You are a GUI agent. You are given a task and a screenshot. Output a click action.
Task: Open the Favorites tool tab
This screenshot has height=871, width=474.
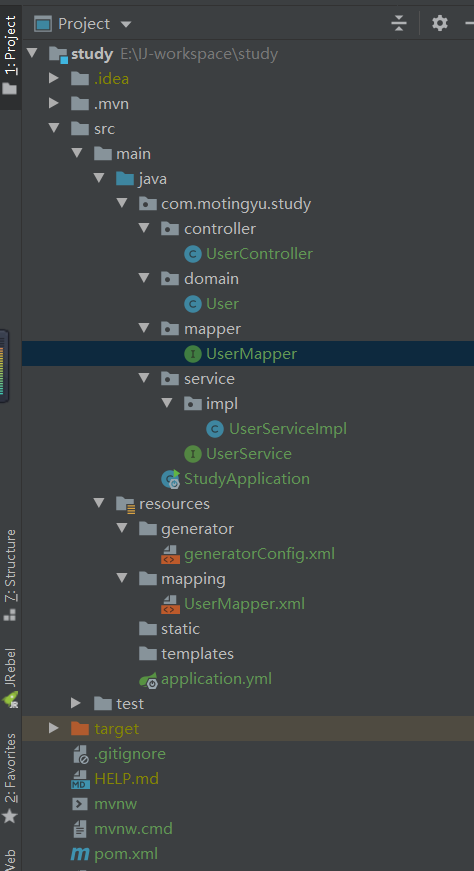point(11,778)
